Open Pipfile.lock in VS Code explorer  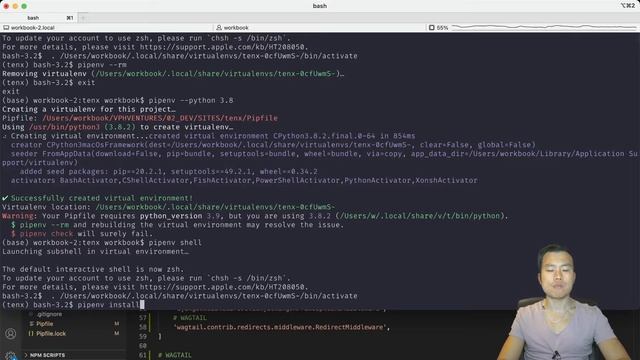[51, 333]
